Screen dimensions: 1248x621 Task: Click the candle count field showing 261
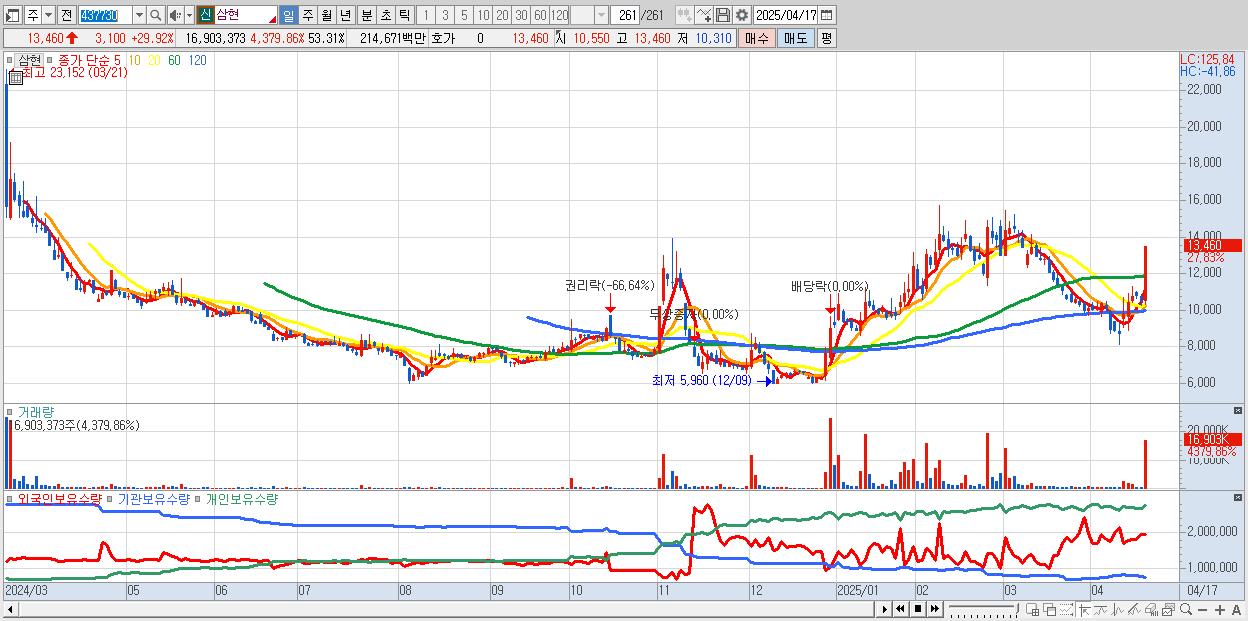click(624, 15)
